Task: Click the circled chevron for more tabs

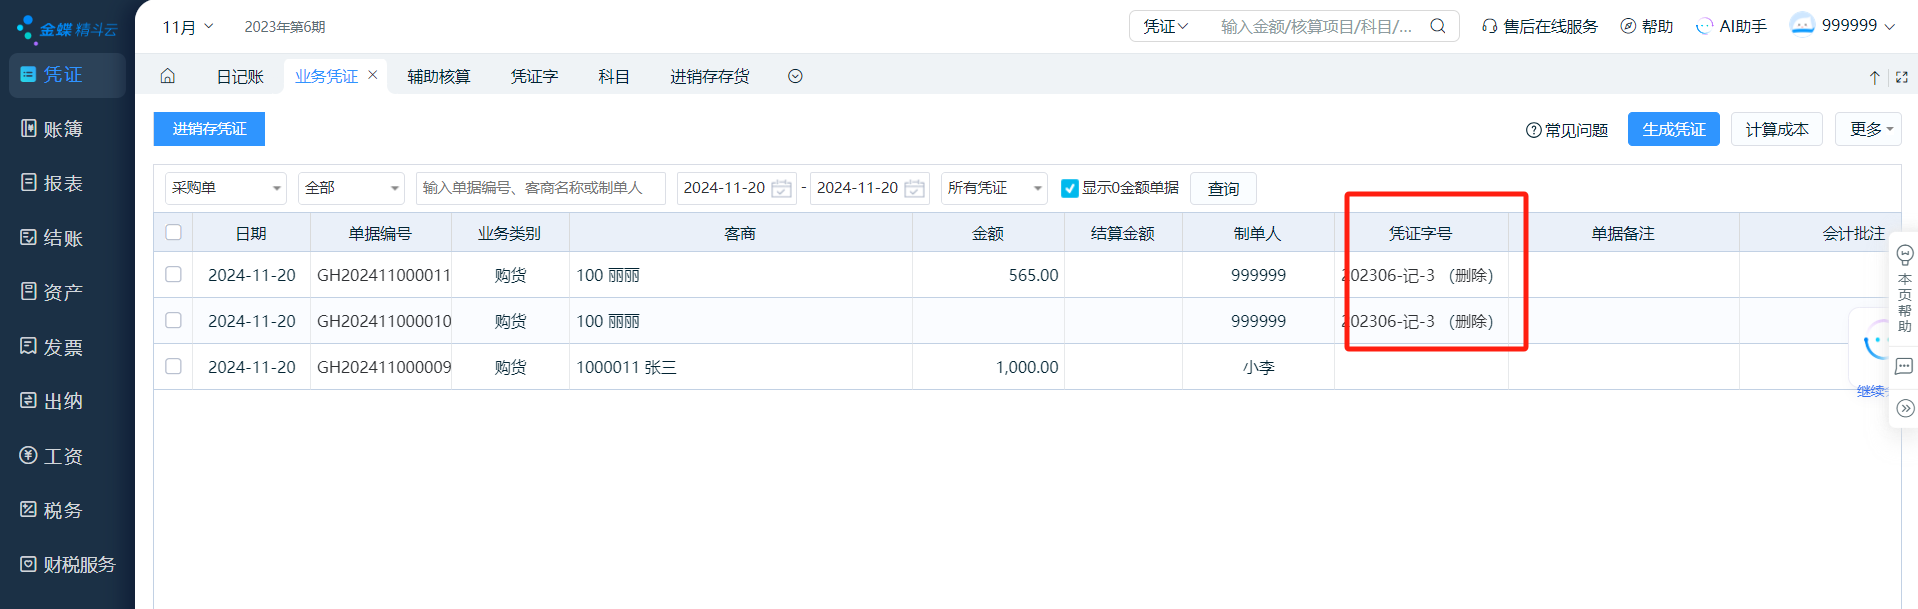Action: pos(795,76)
